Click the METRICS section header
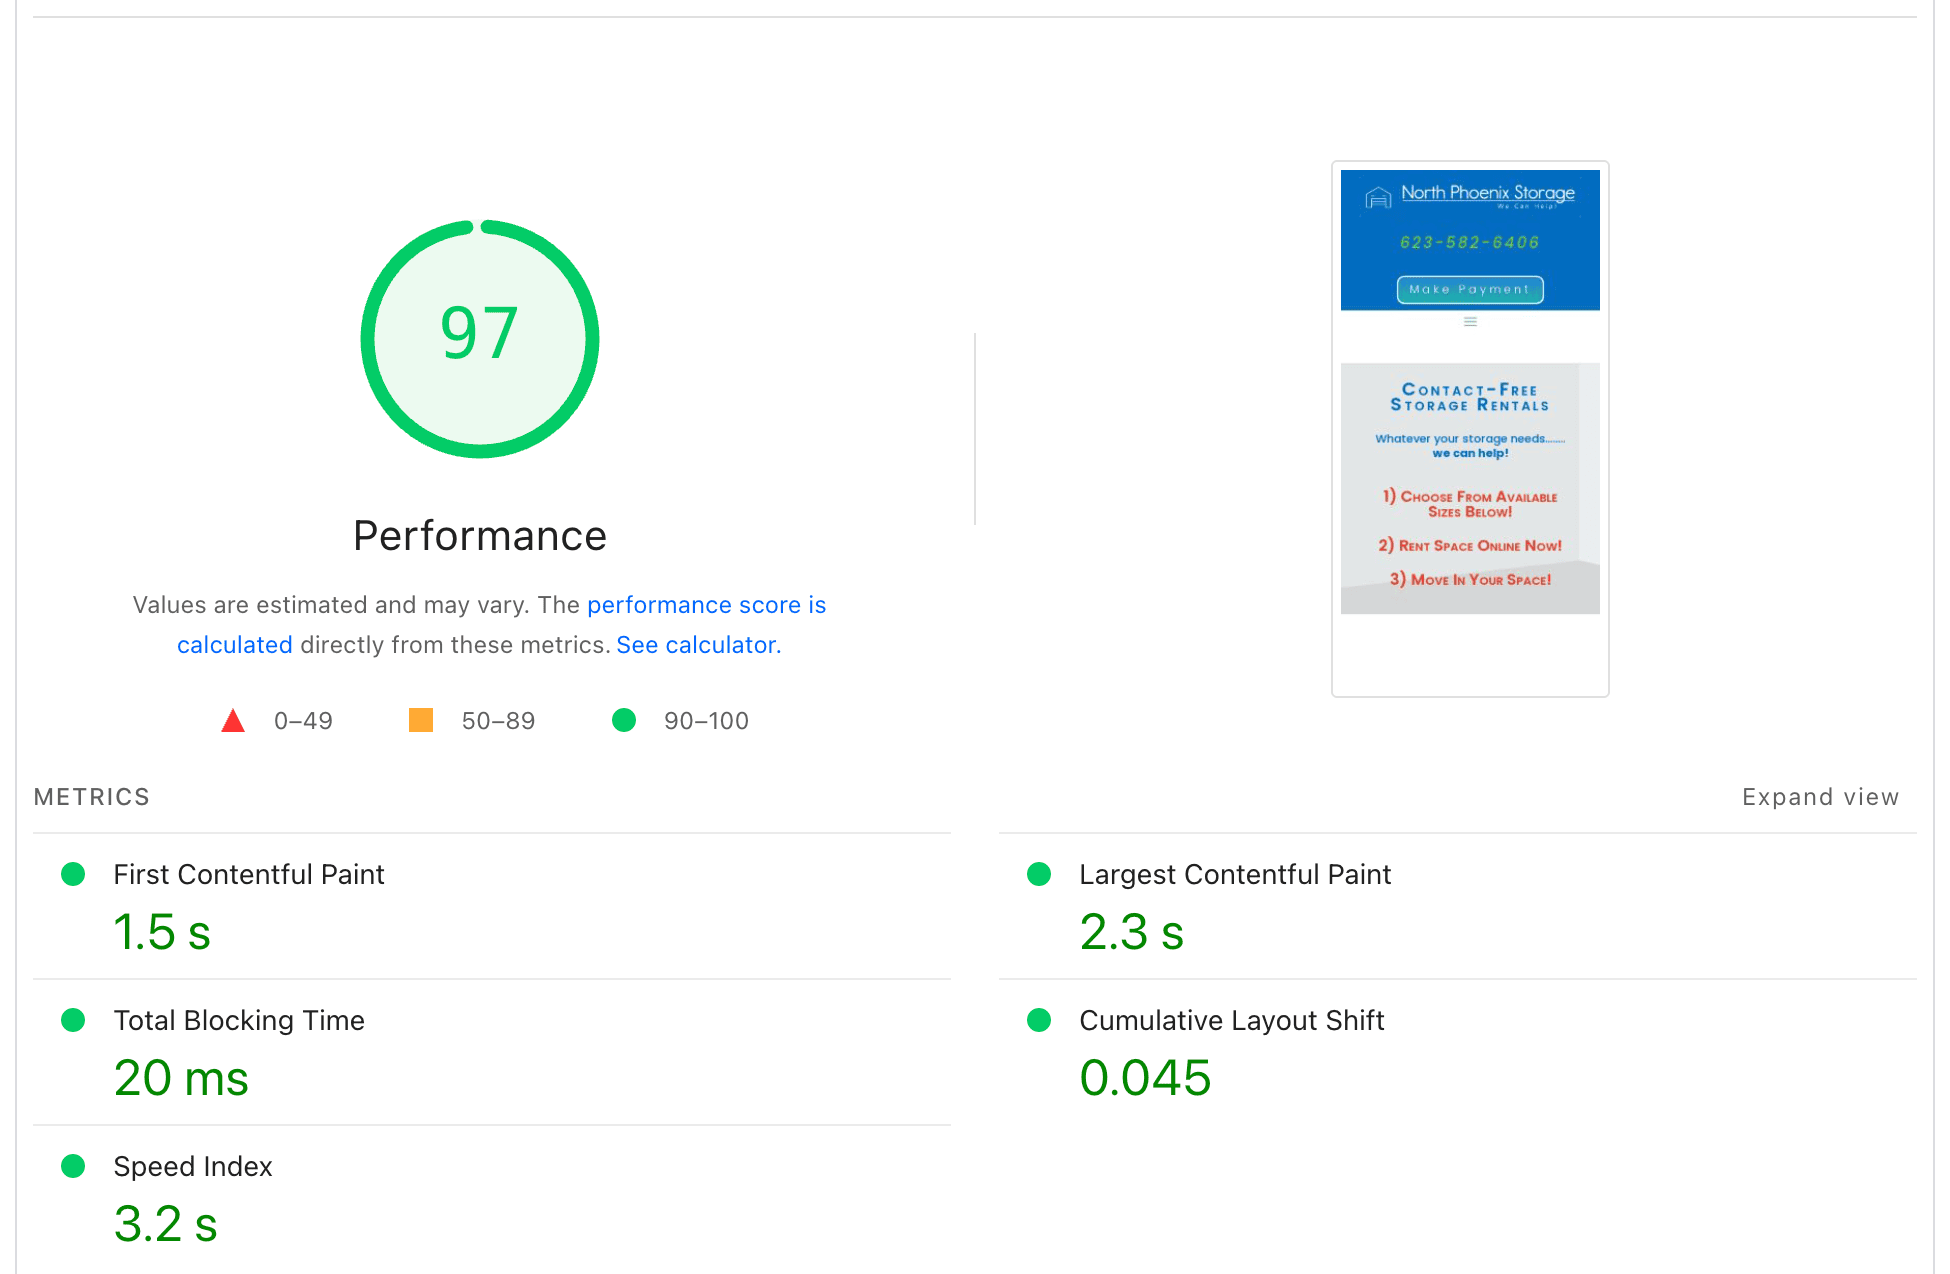 pos(91,797)
